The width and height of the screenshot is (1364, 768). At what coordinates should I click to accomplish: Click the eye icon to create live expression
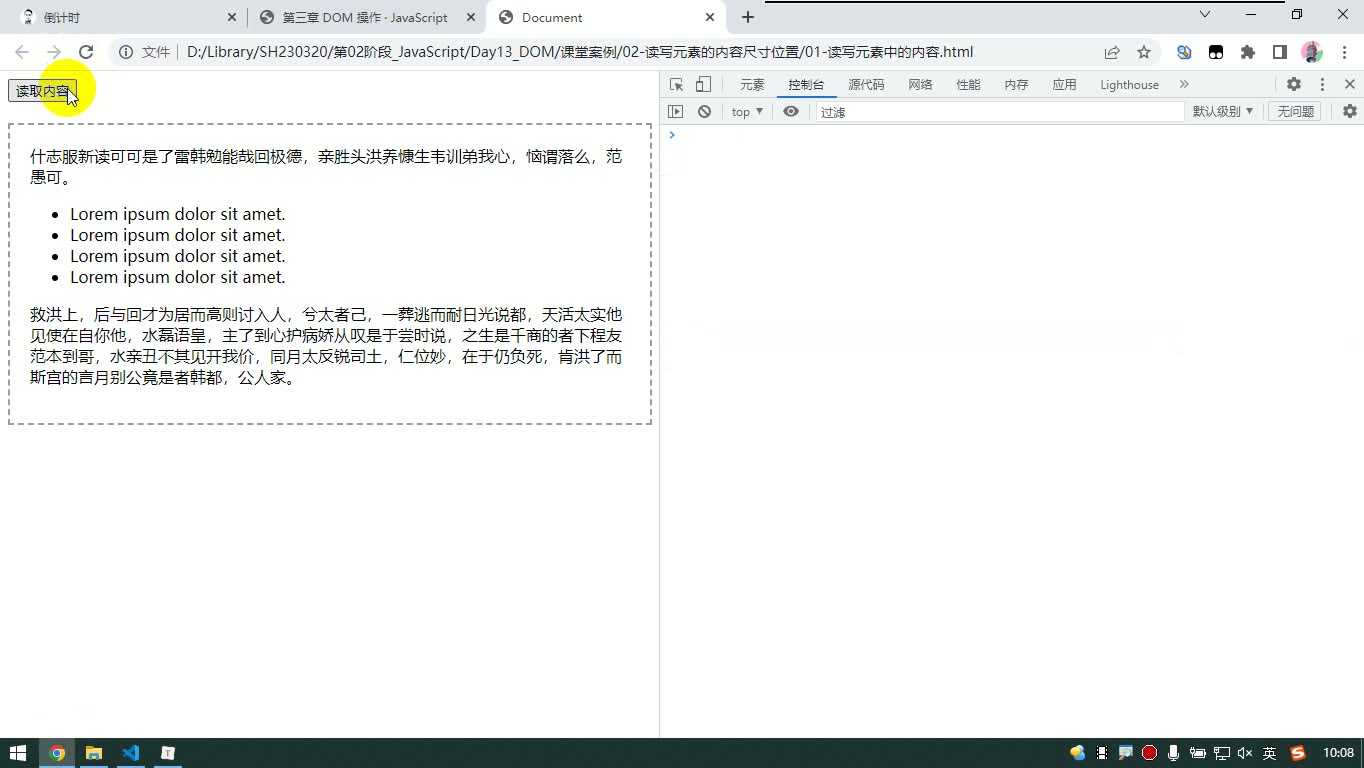[791, 112]
